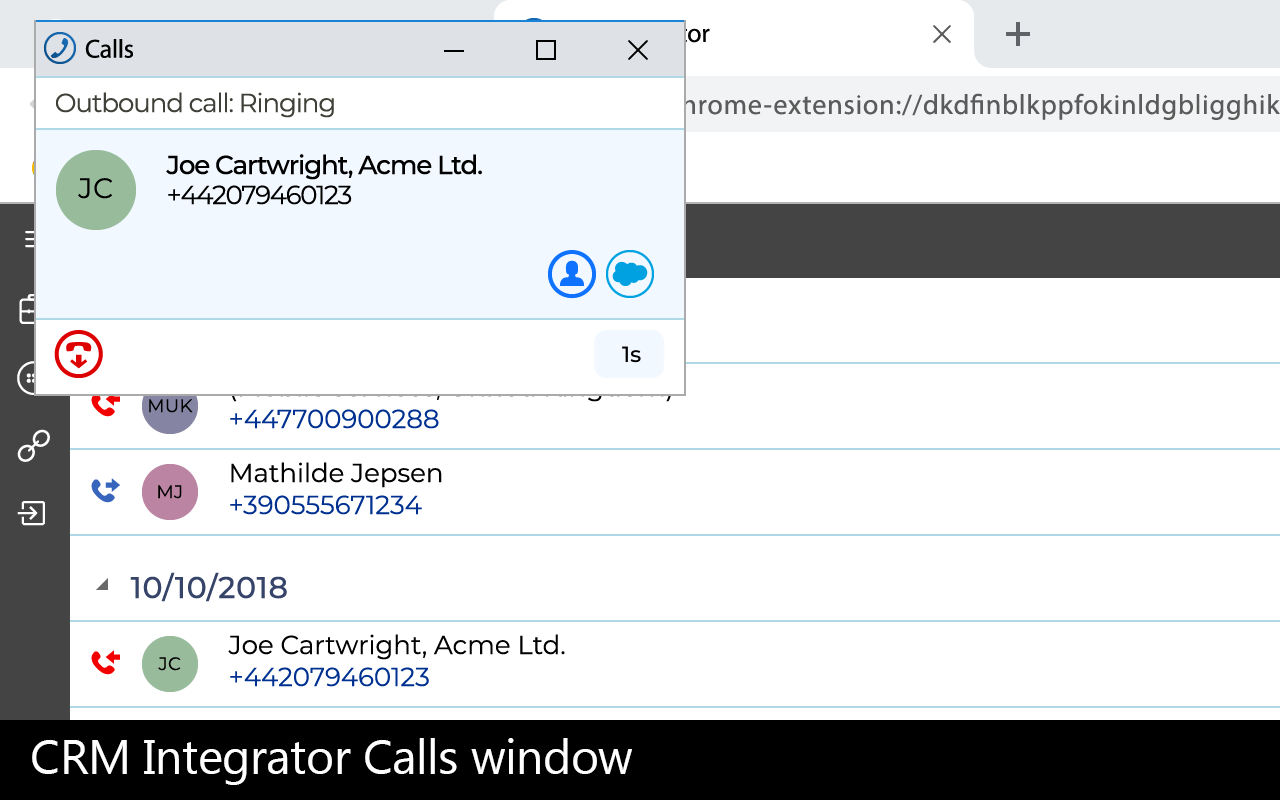
Task: Close the Calls window
Action: [638, 49]
